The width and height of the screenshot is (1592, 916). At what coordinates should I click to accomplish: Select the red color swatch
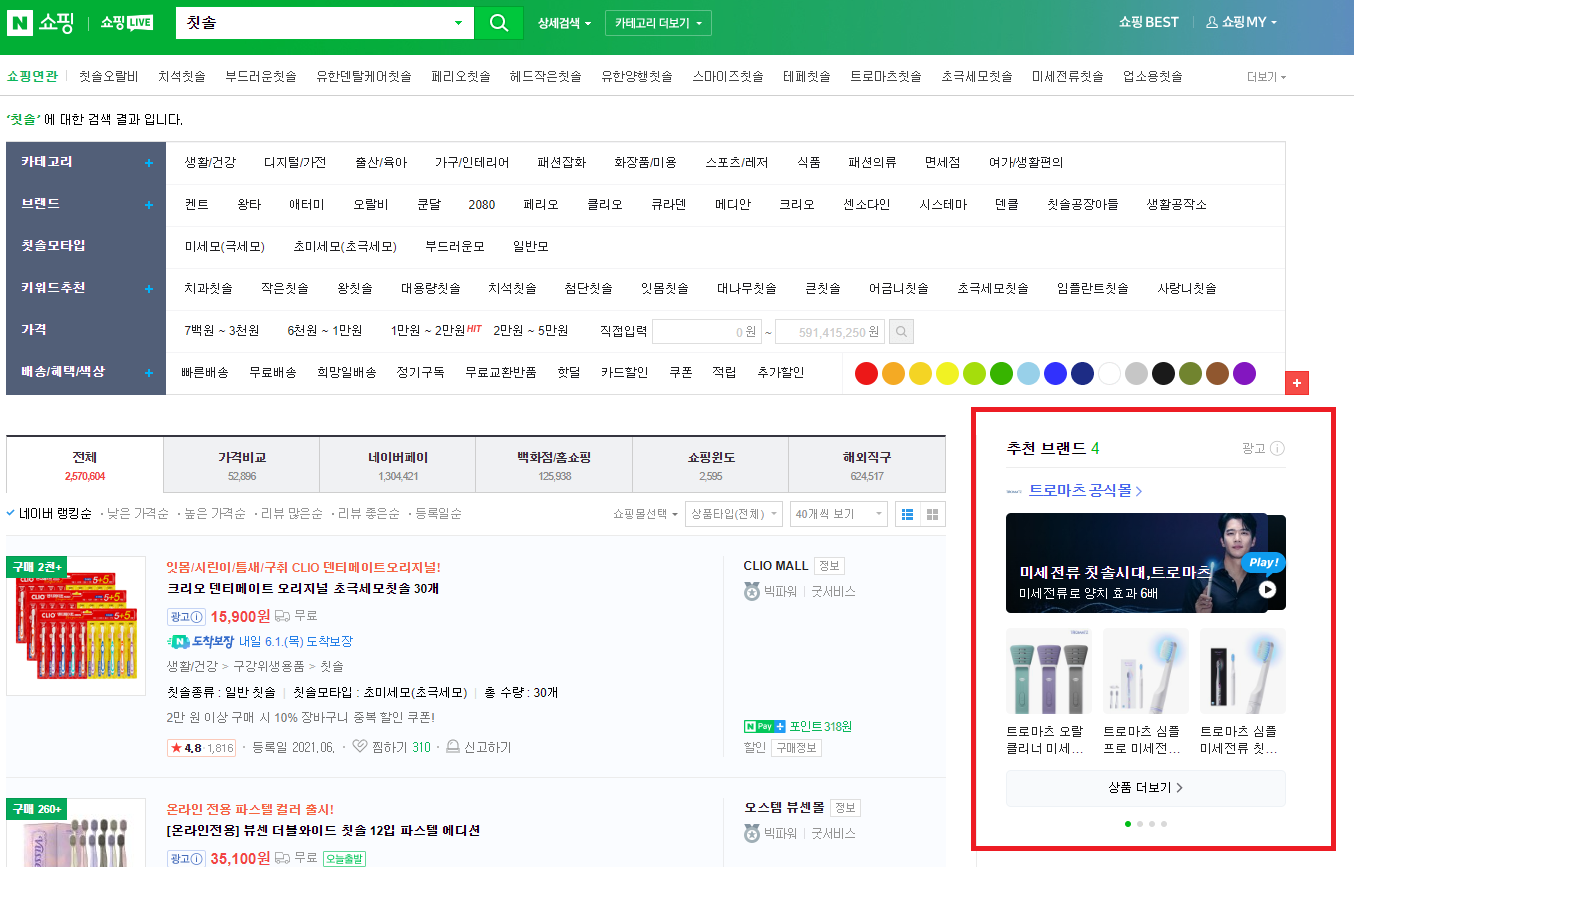[867, 373]
